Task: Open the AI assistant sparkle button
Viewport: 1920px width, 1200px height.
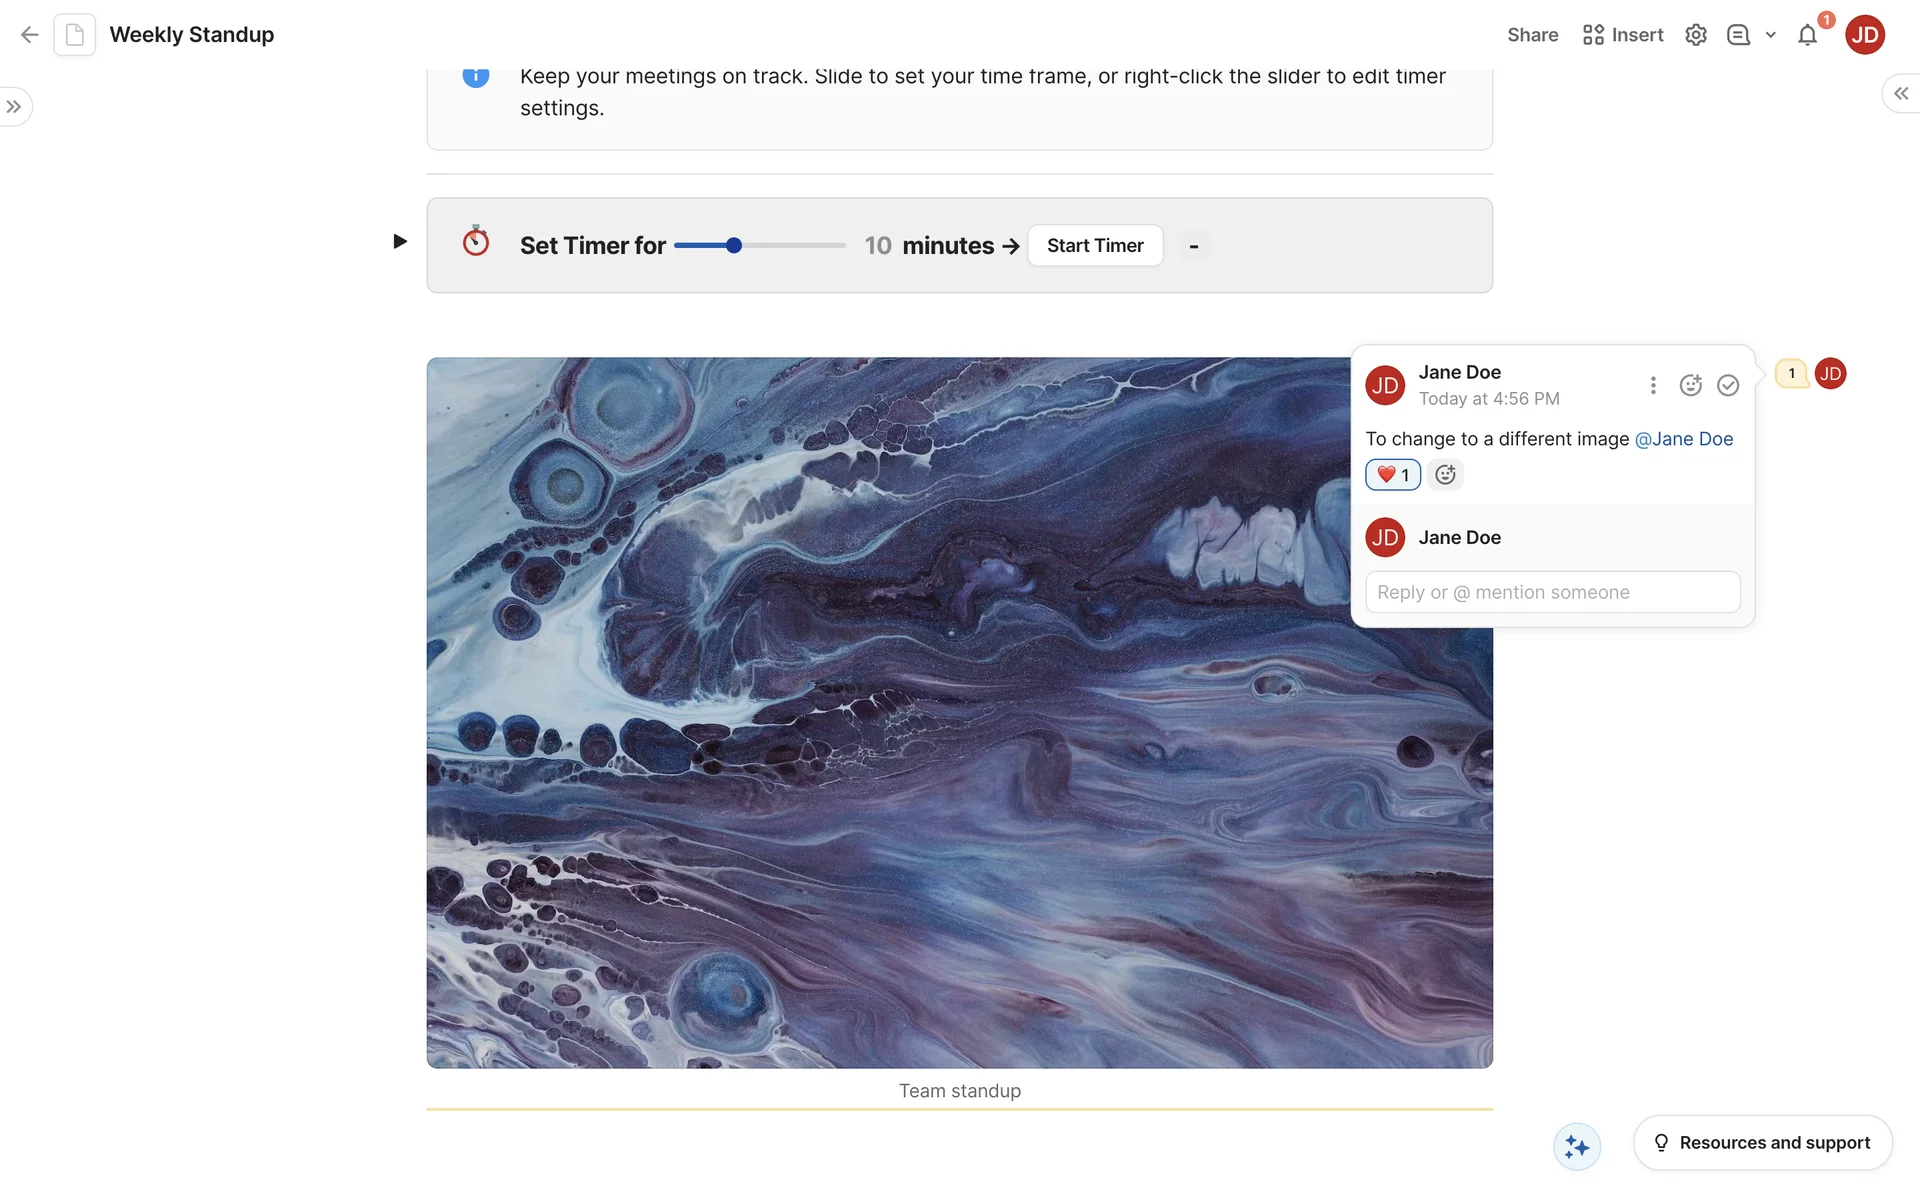Action: tap(1577, 1146)
